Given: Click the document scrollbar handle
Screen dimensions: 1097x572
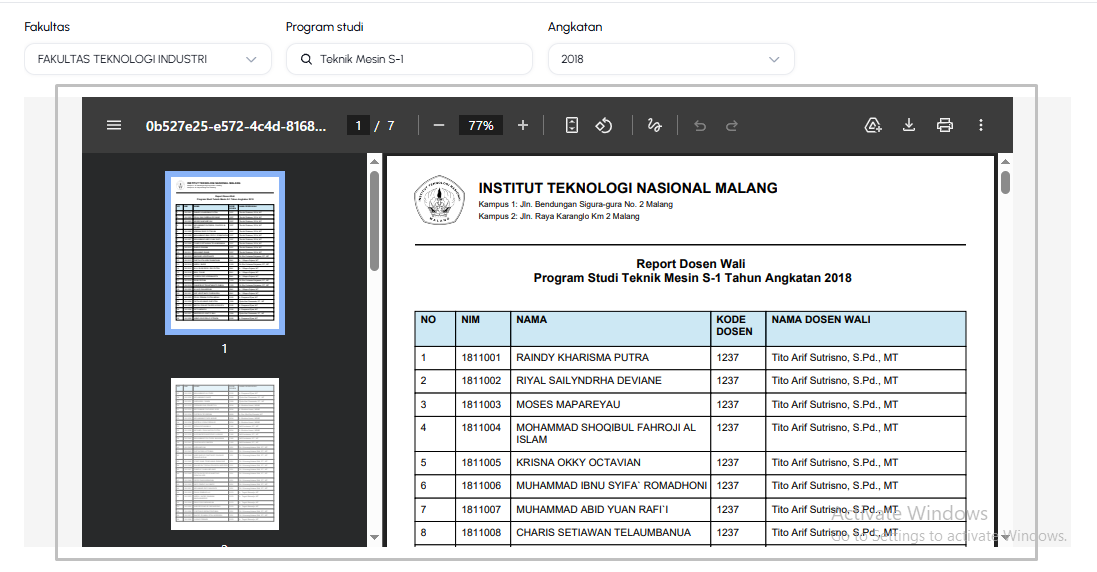Looking at the screenshot, I should coord(1005,183).
